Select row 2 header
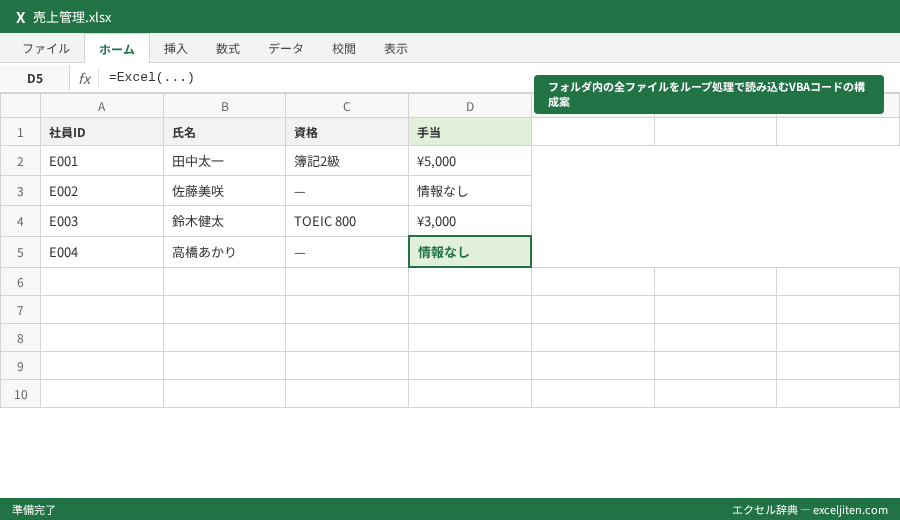 pos(20,161)
